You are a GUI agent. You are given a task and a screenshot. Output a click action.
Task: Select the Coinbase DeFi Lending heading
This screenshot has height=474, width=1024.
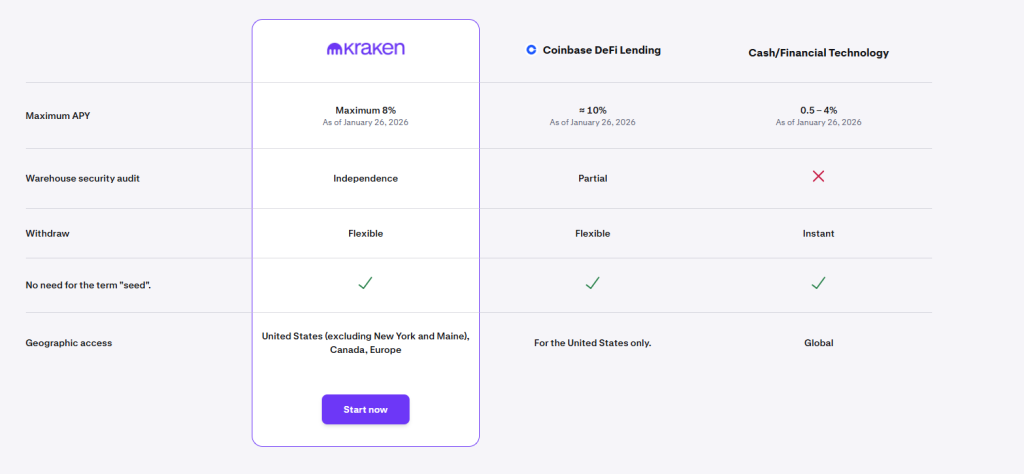(x=601, y=50)
